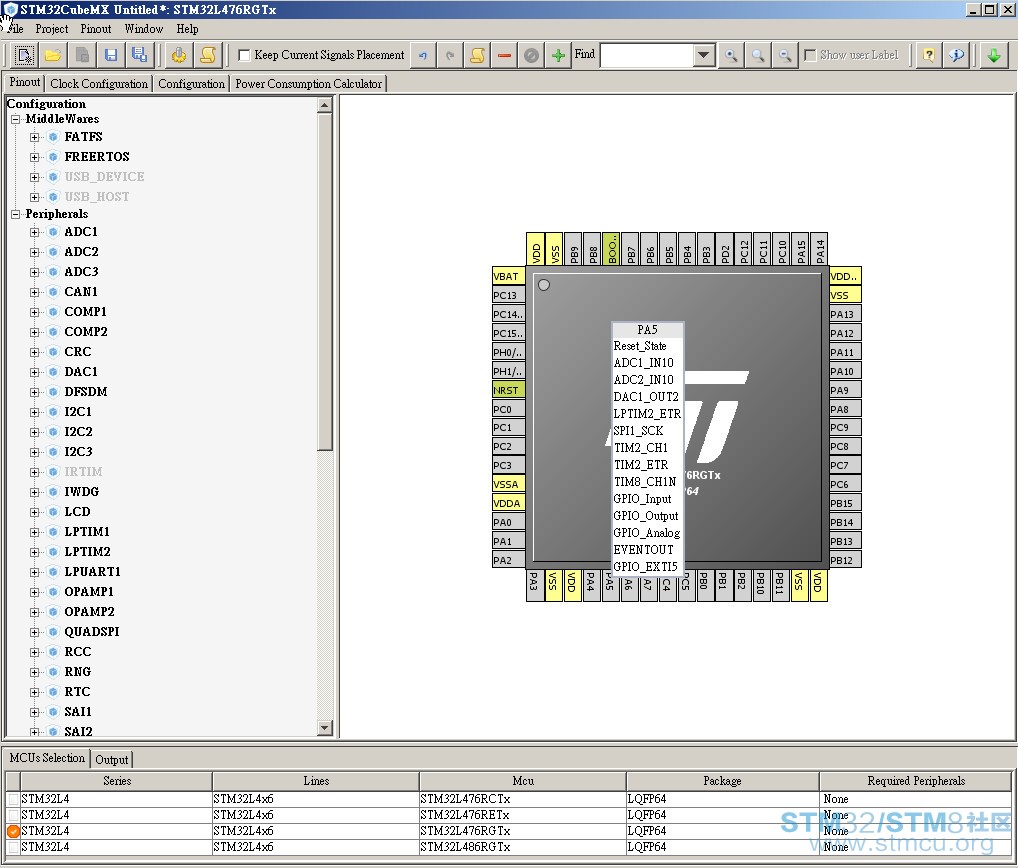This screenshot has width=1018, height=868.
Task: Click the scroll icon beside the Redo arrow
Action: click(x=477, y=55)
